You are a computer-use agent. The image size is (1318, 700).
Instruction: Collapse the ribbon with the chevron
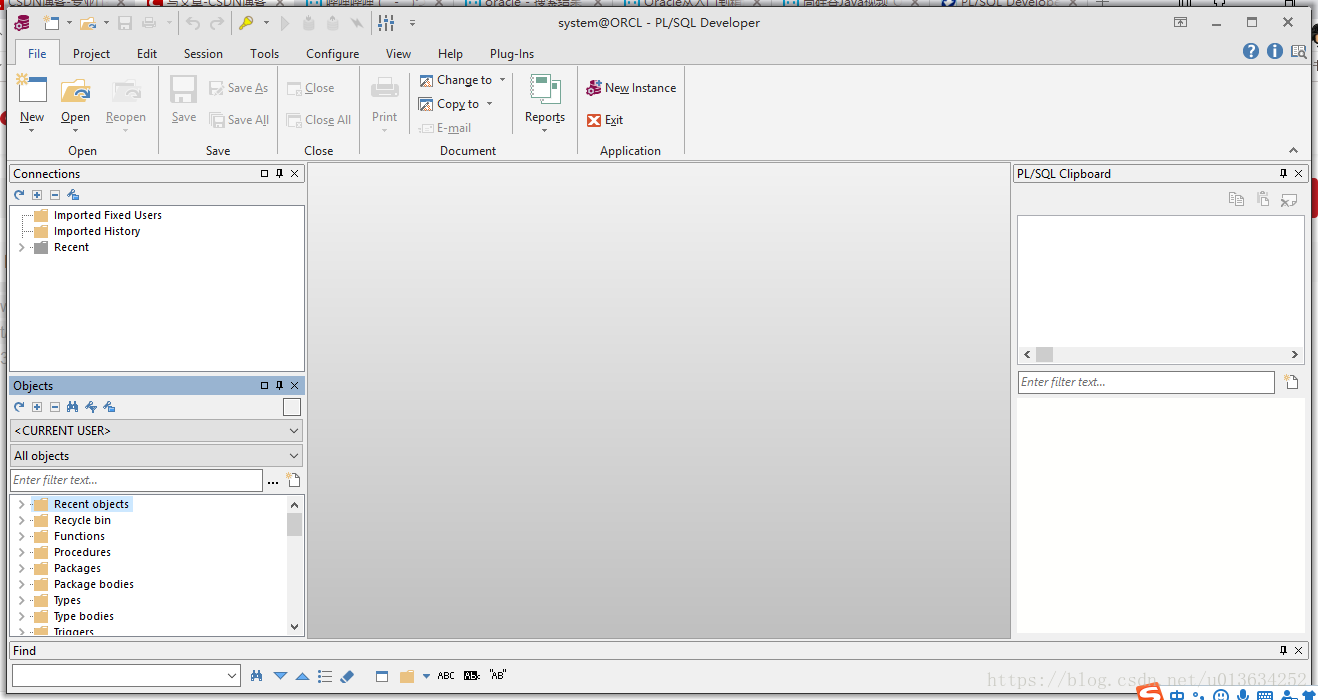pos(1293,150)
